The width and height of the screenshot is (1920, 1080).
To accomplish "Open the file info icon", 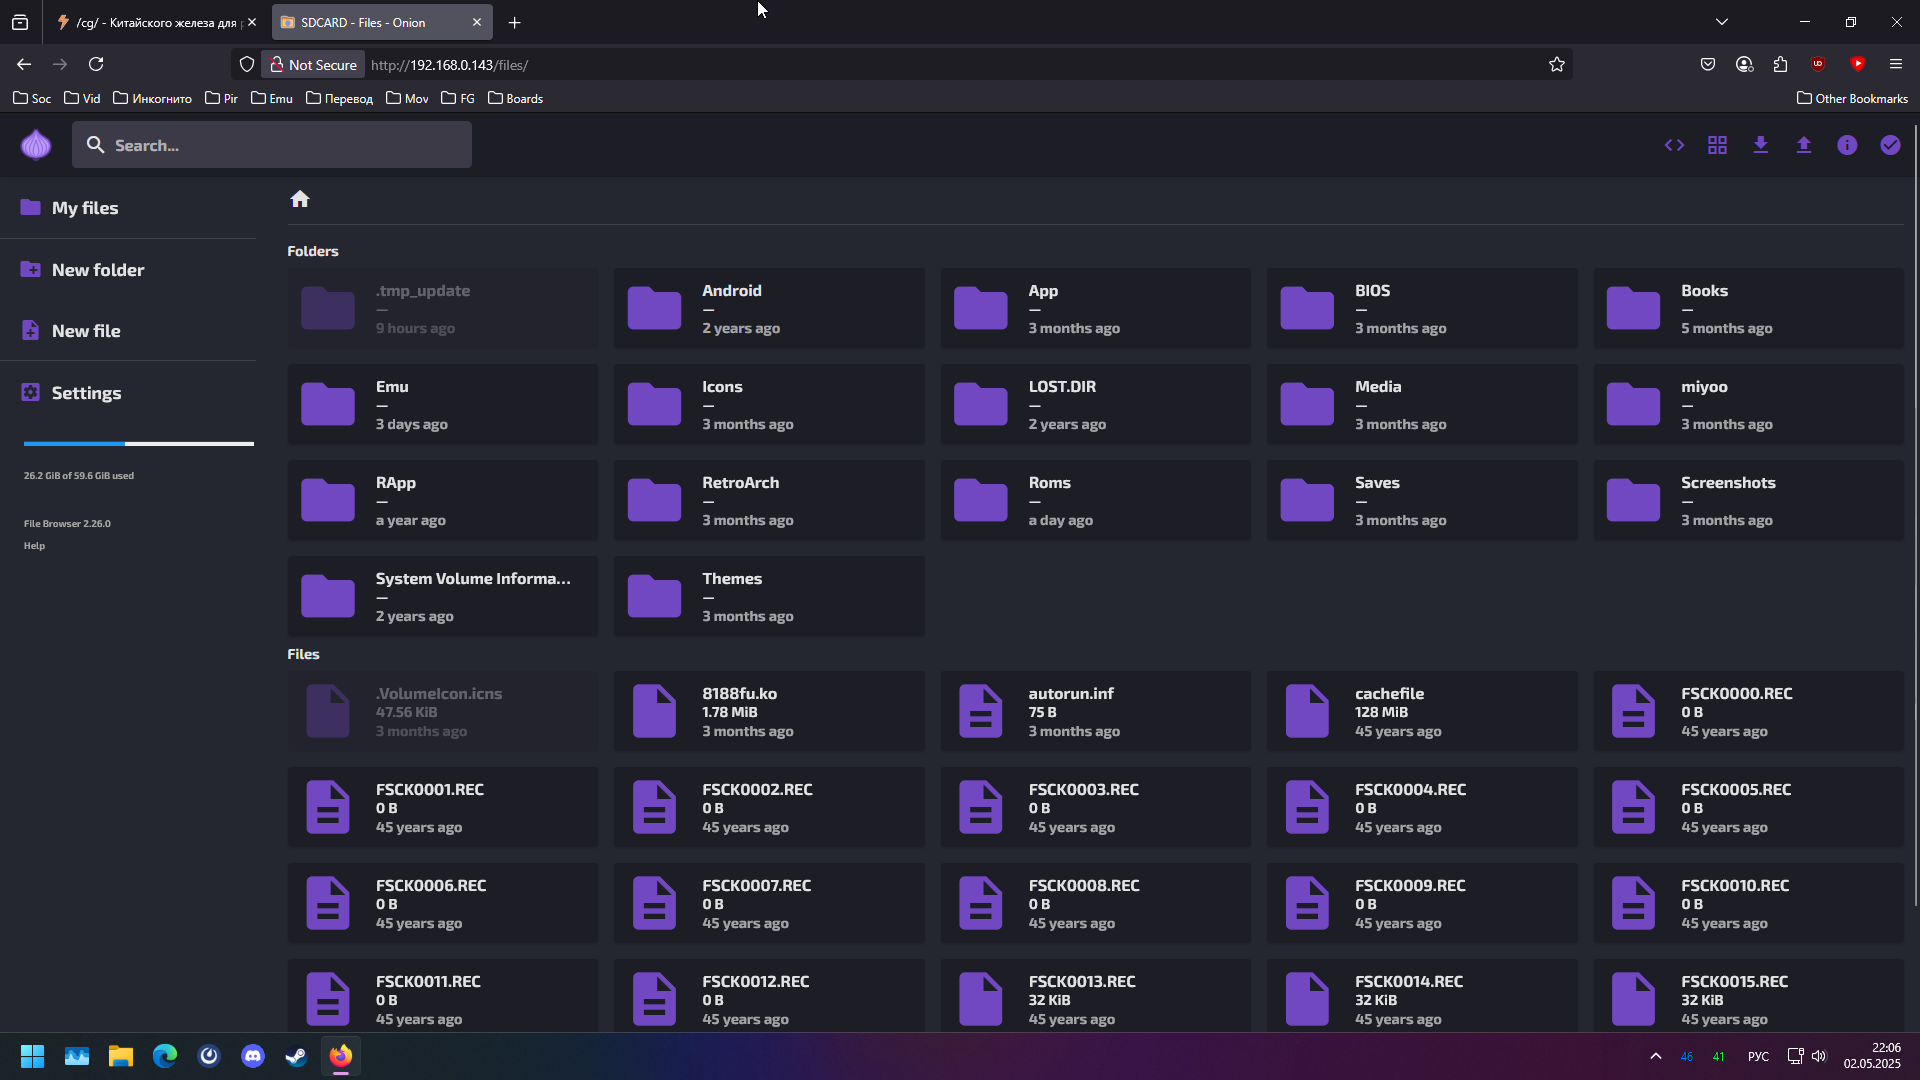I will pos(1846,145).
